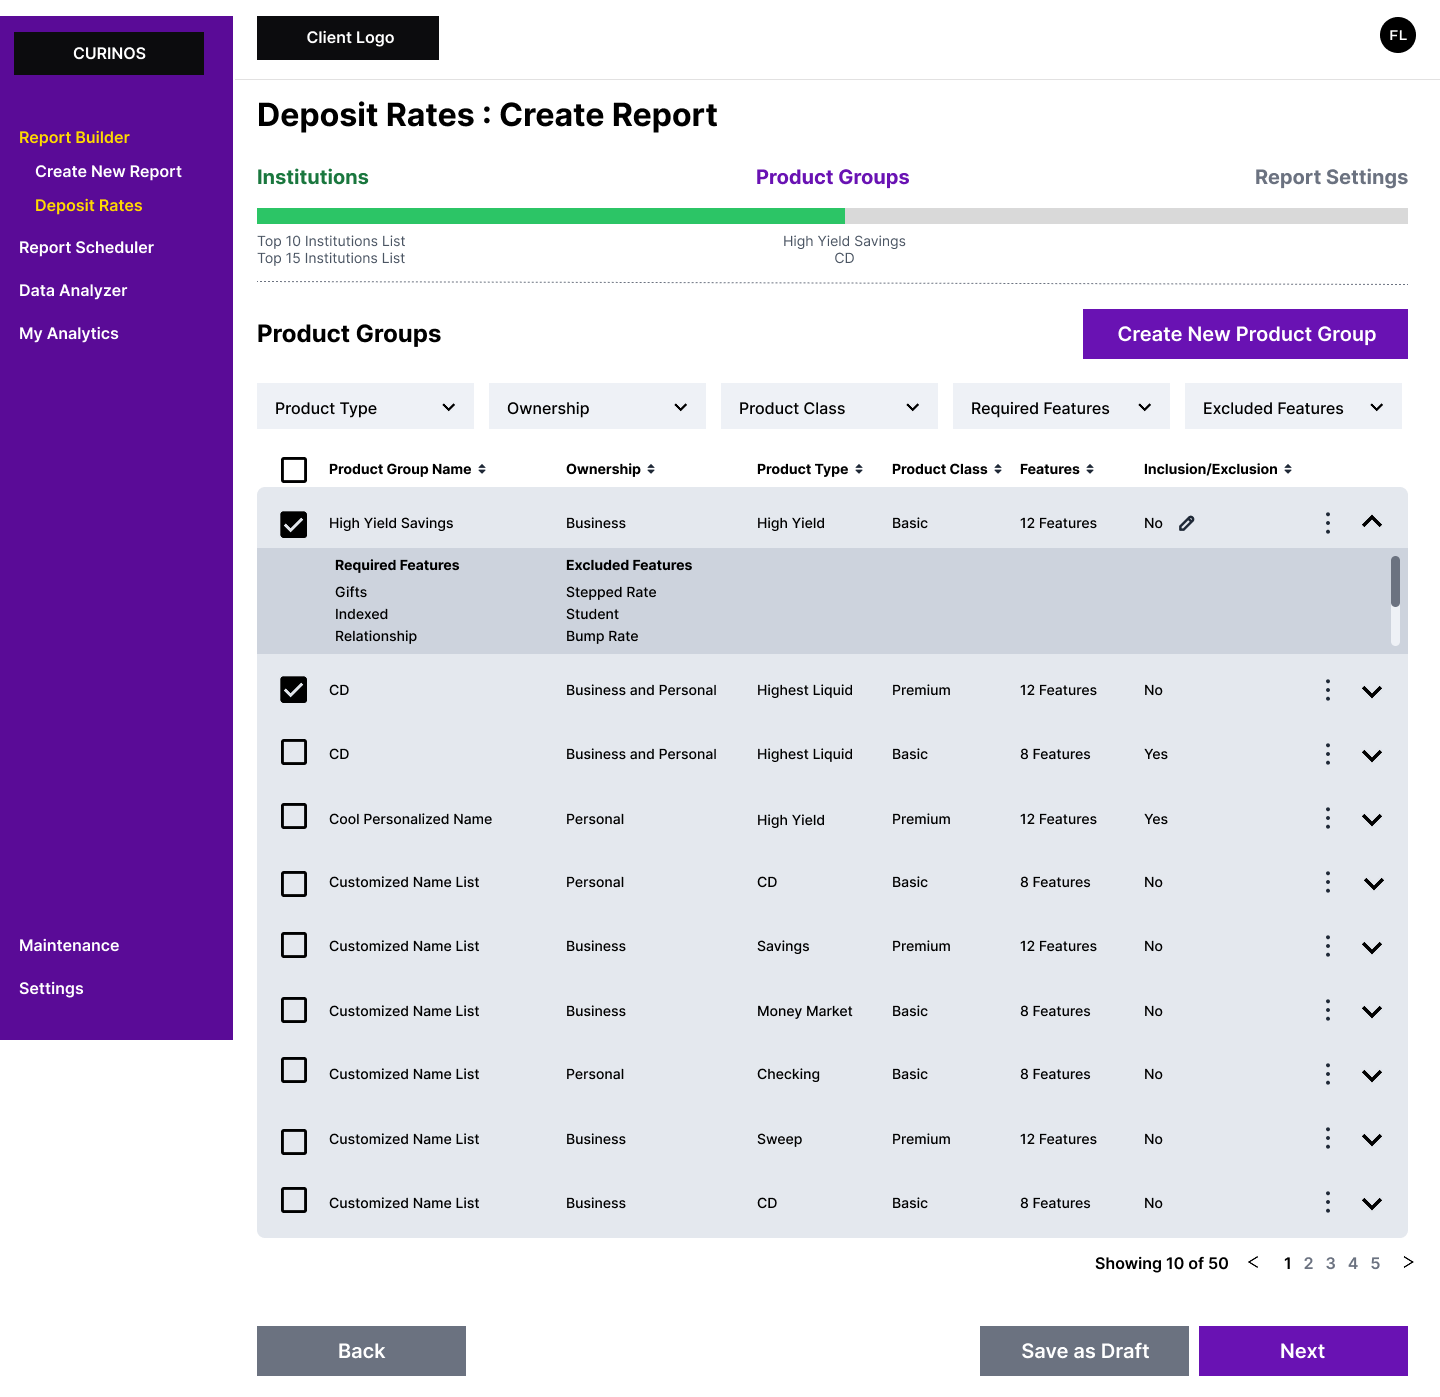
Task: Open the three-dot menu for the Sweep row
Action: [x=1328, y=1138]
